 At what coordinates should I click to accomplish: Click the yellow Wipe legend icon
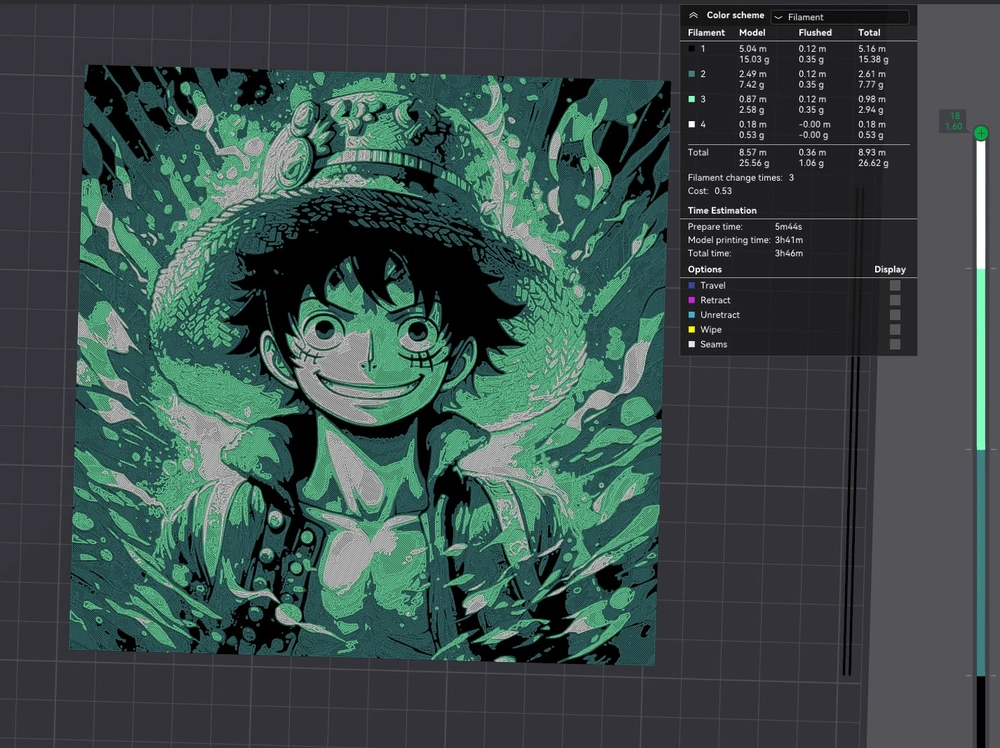click(692, 329)
